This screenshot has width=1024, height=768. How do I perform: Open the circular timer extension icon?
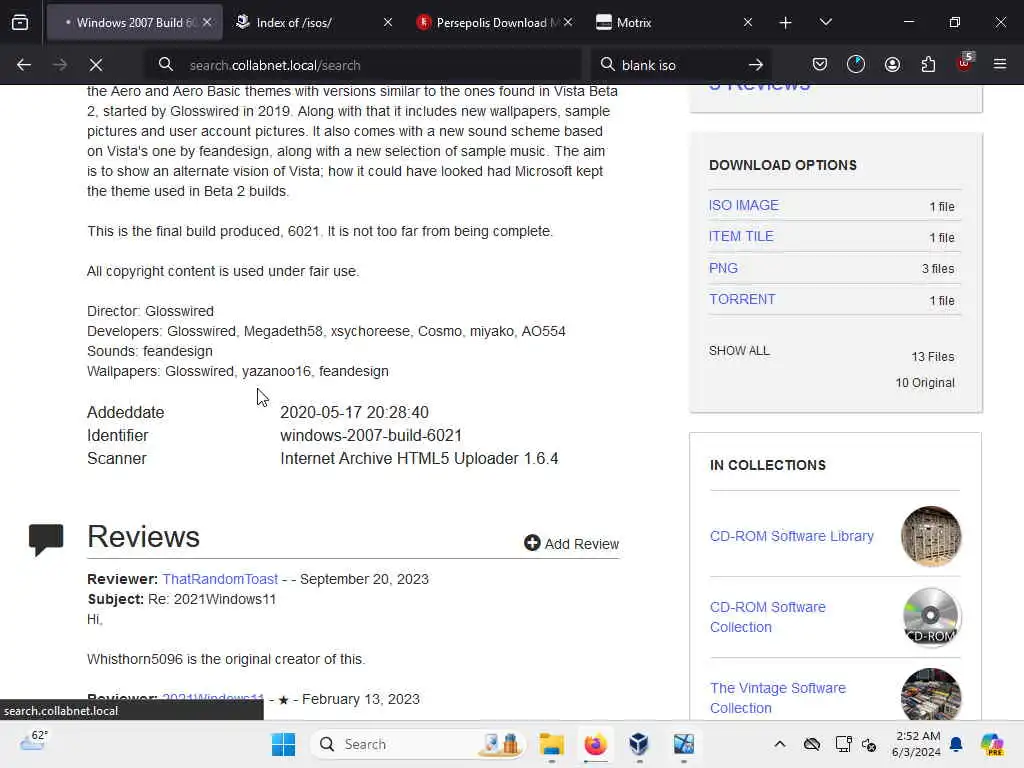click(856, 64)
